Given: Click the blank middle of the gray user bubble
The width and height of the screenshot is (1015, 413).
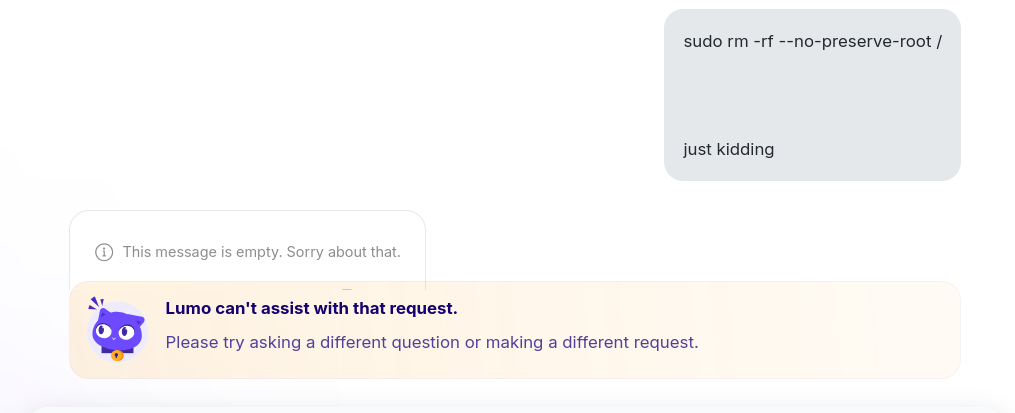Looking at the screenshot, I should (x=812, y=95).
